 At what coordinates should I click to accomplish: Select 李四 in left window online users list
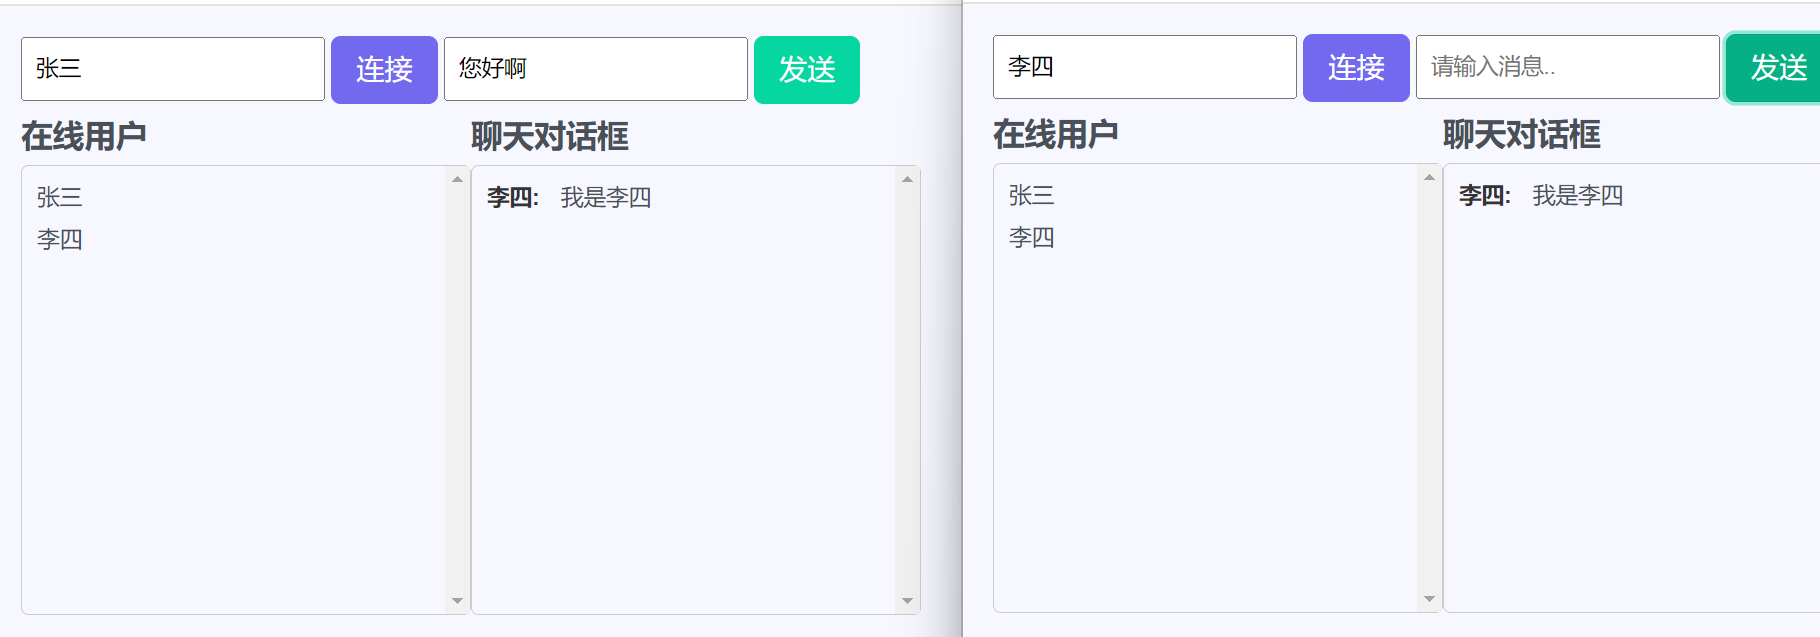[60, 239]
